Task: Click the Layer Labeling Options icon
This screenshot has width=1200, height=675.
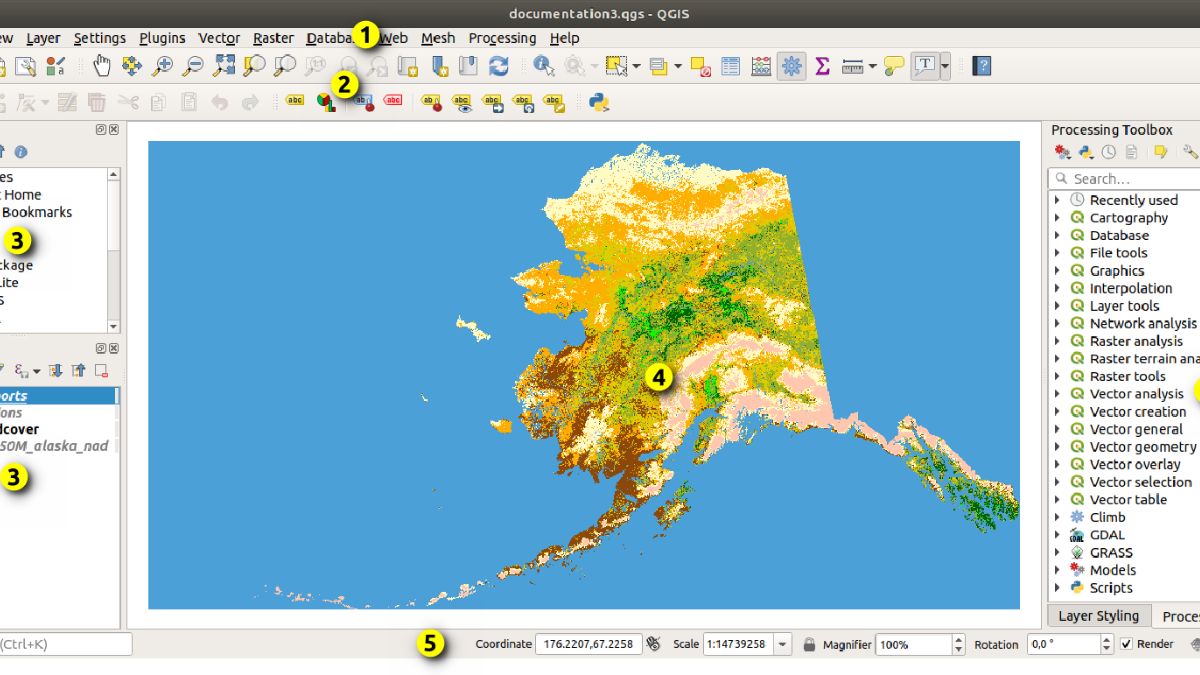Action: point(295,101)
